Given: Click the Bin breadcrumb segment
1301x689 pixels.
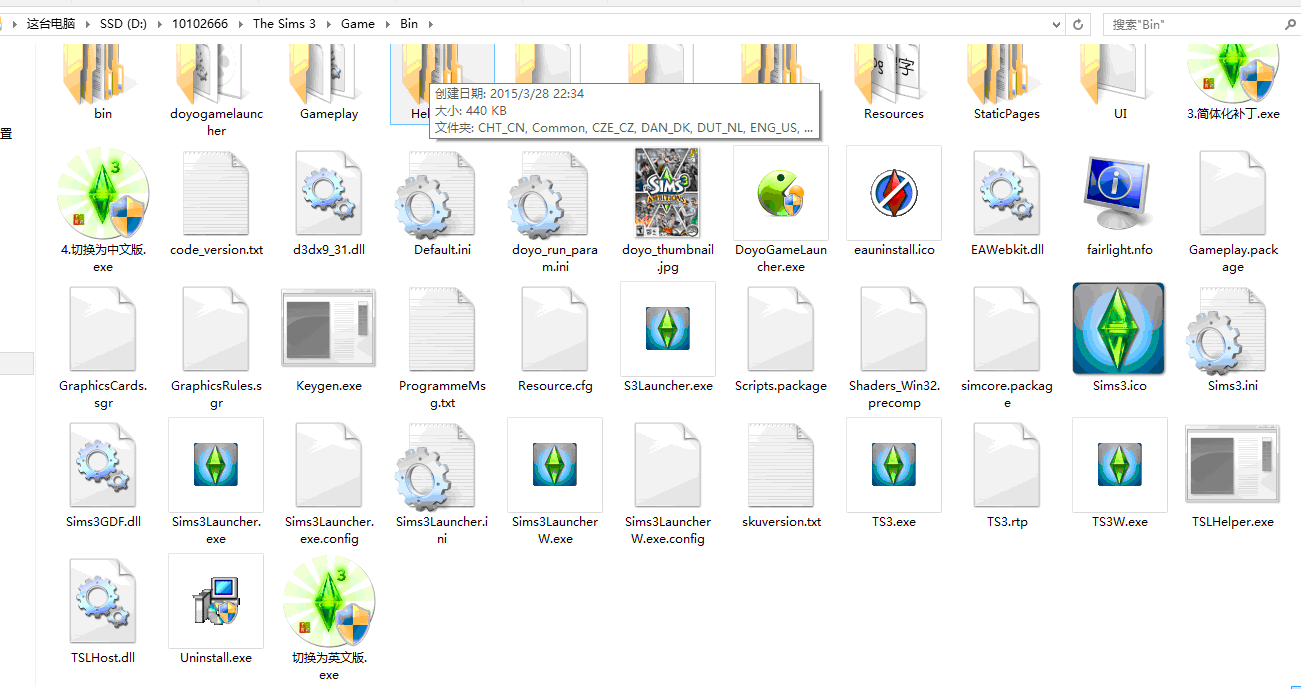Looking at the screenshot, I should pyautogui.click(x=409, y=23).
